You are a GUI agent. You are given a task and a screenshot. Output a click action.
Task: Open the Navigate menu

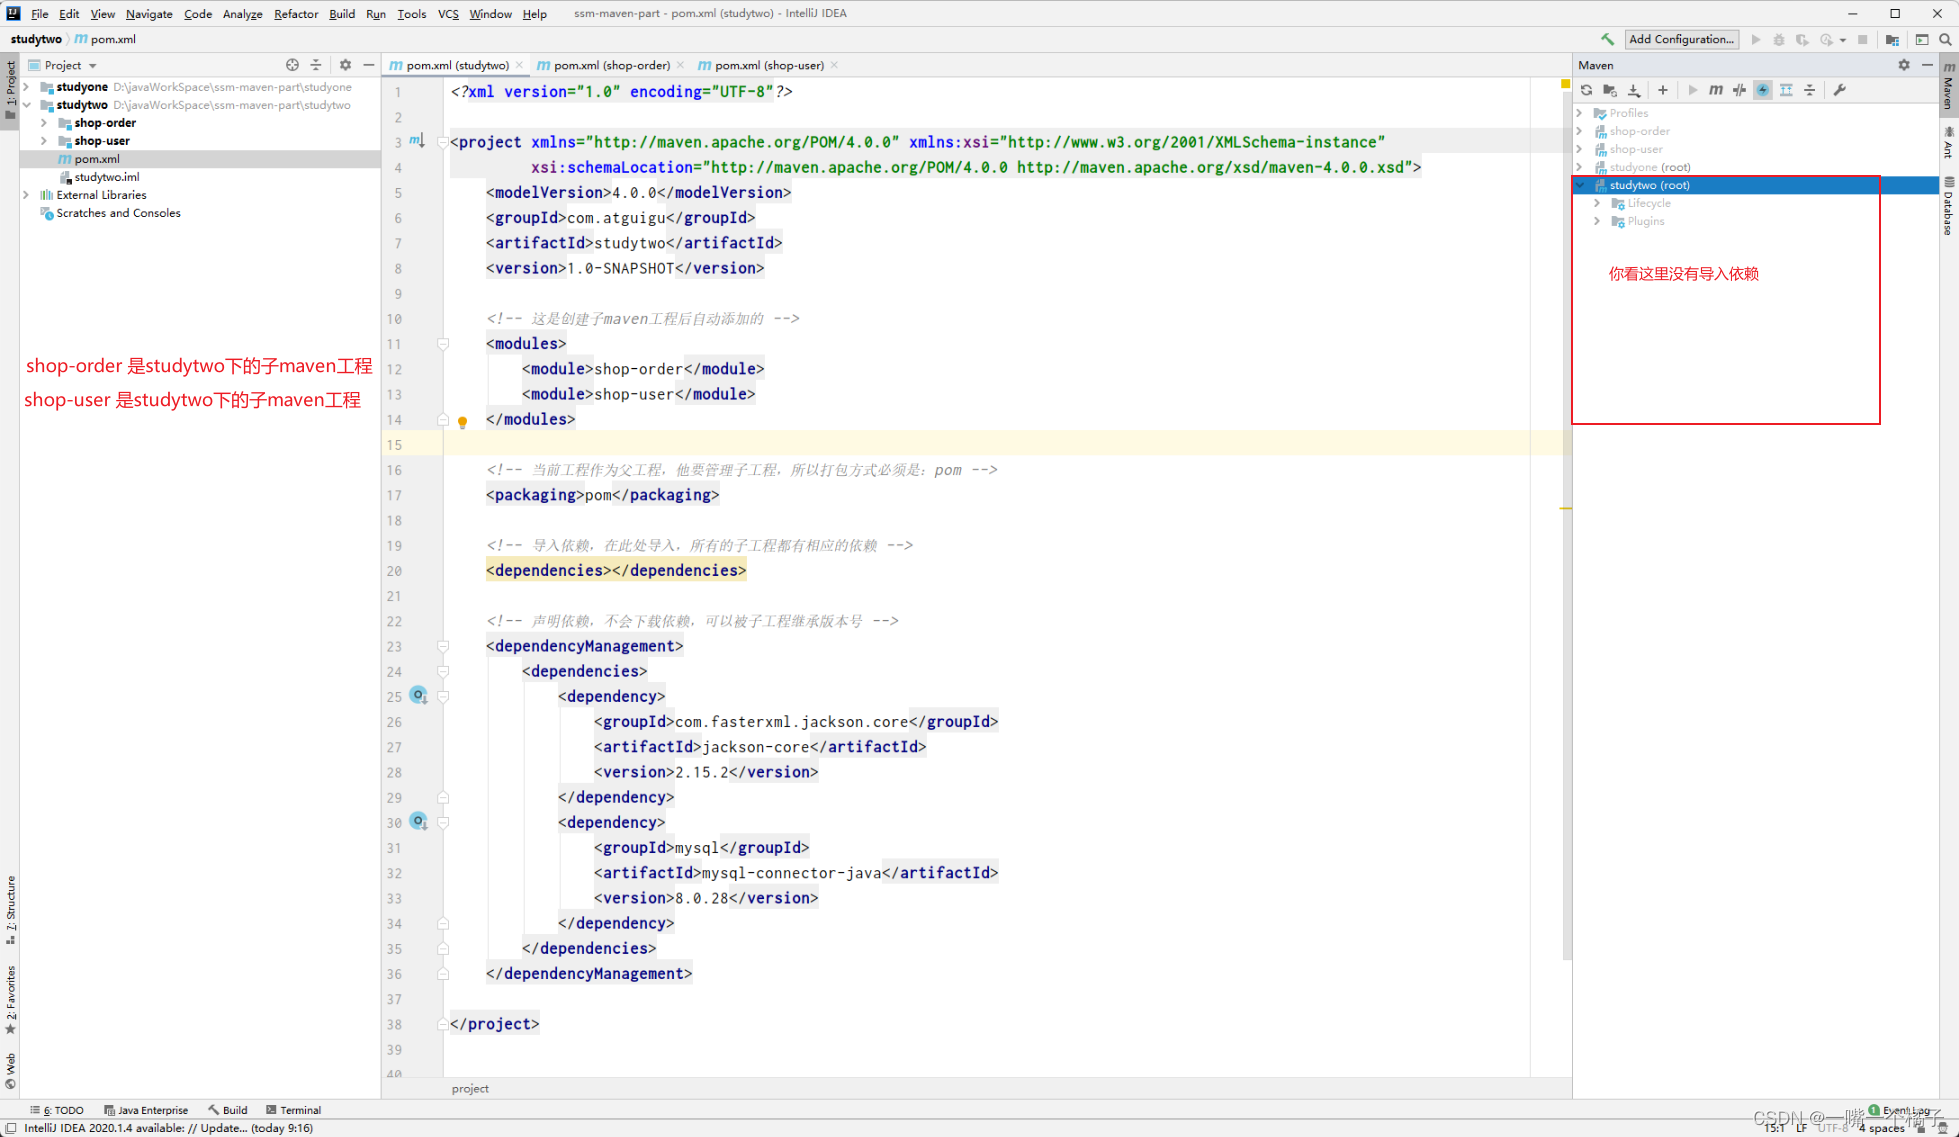tap(149, 14)
